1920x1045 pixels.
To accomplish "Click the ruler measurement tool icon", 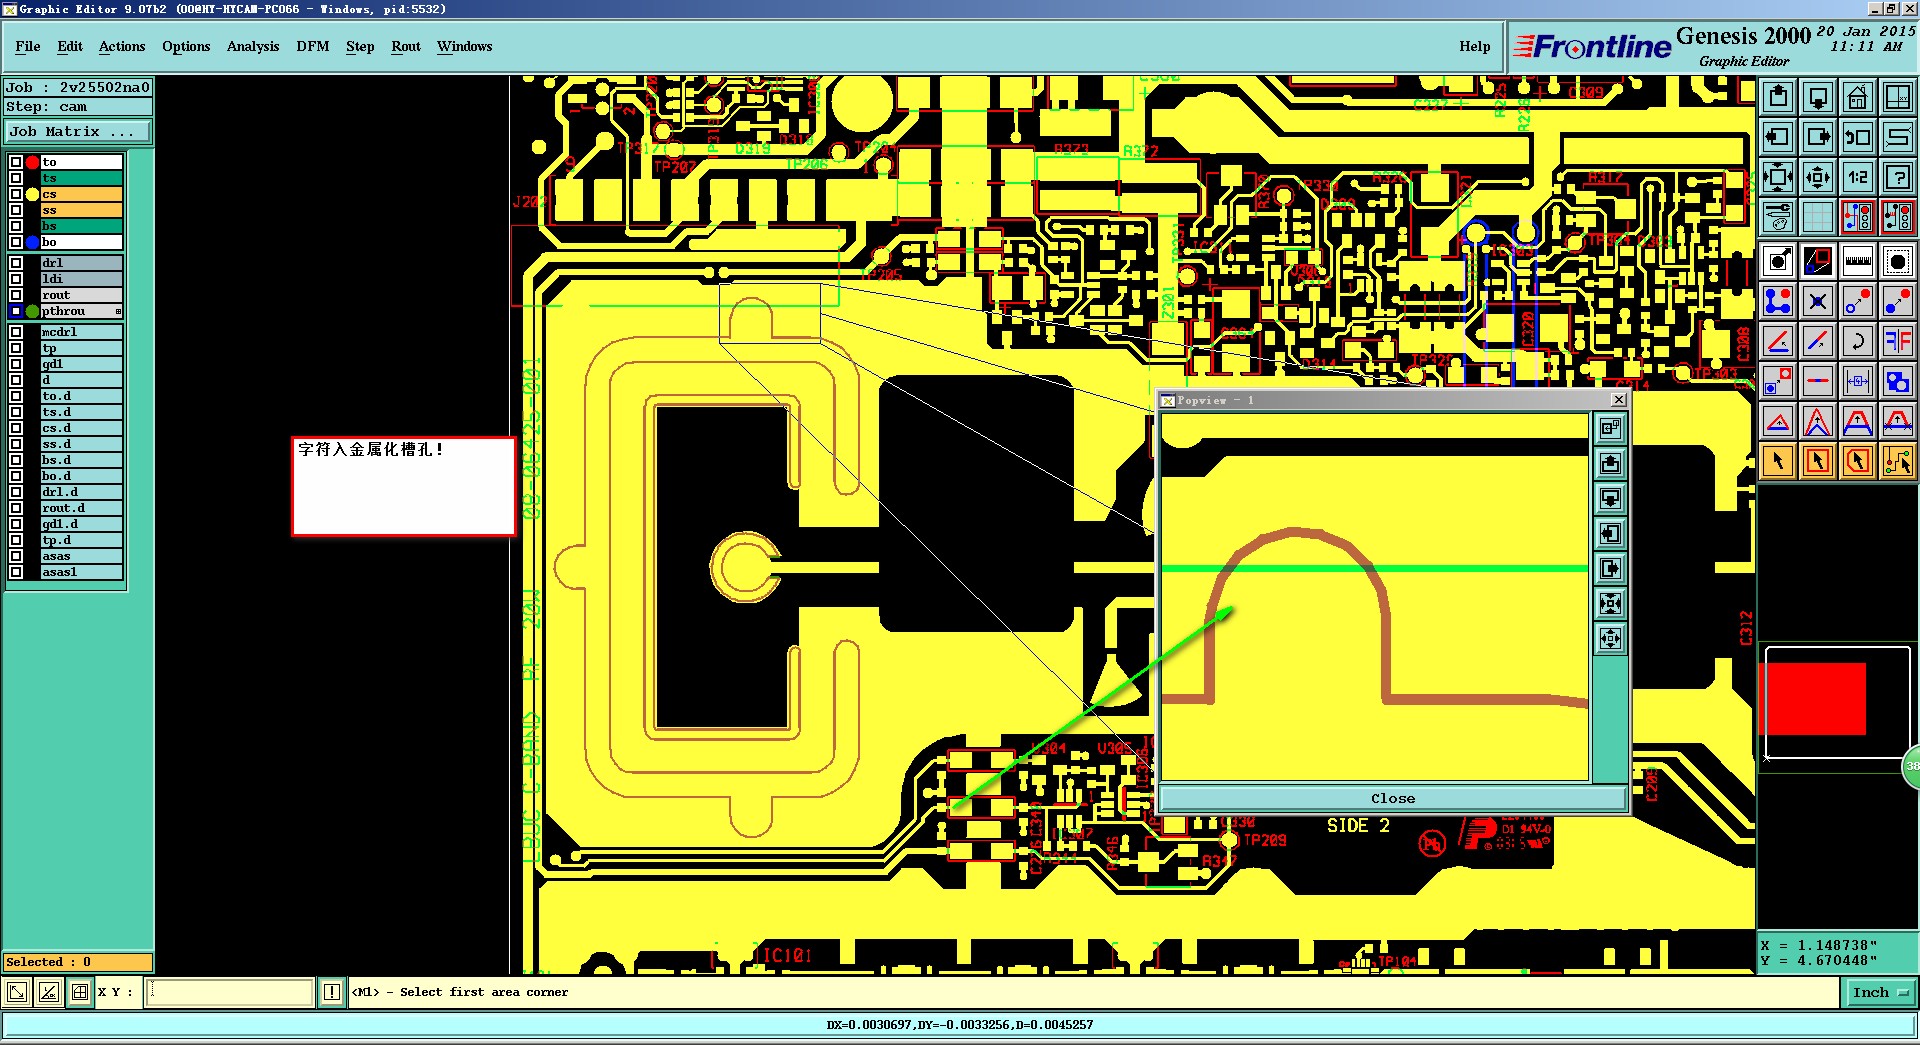I will pos(1857,261).
